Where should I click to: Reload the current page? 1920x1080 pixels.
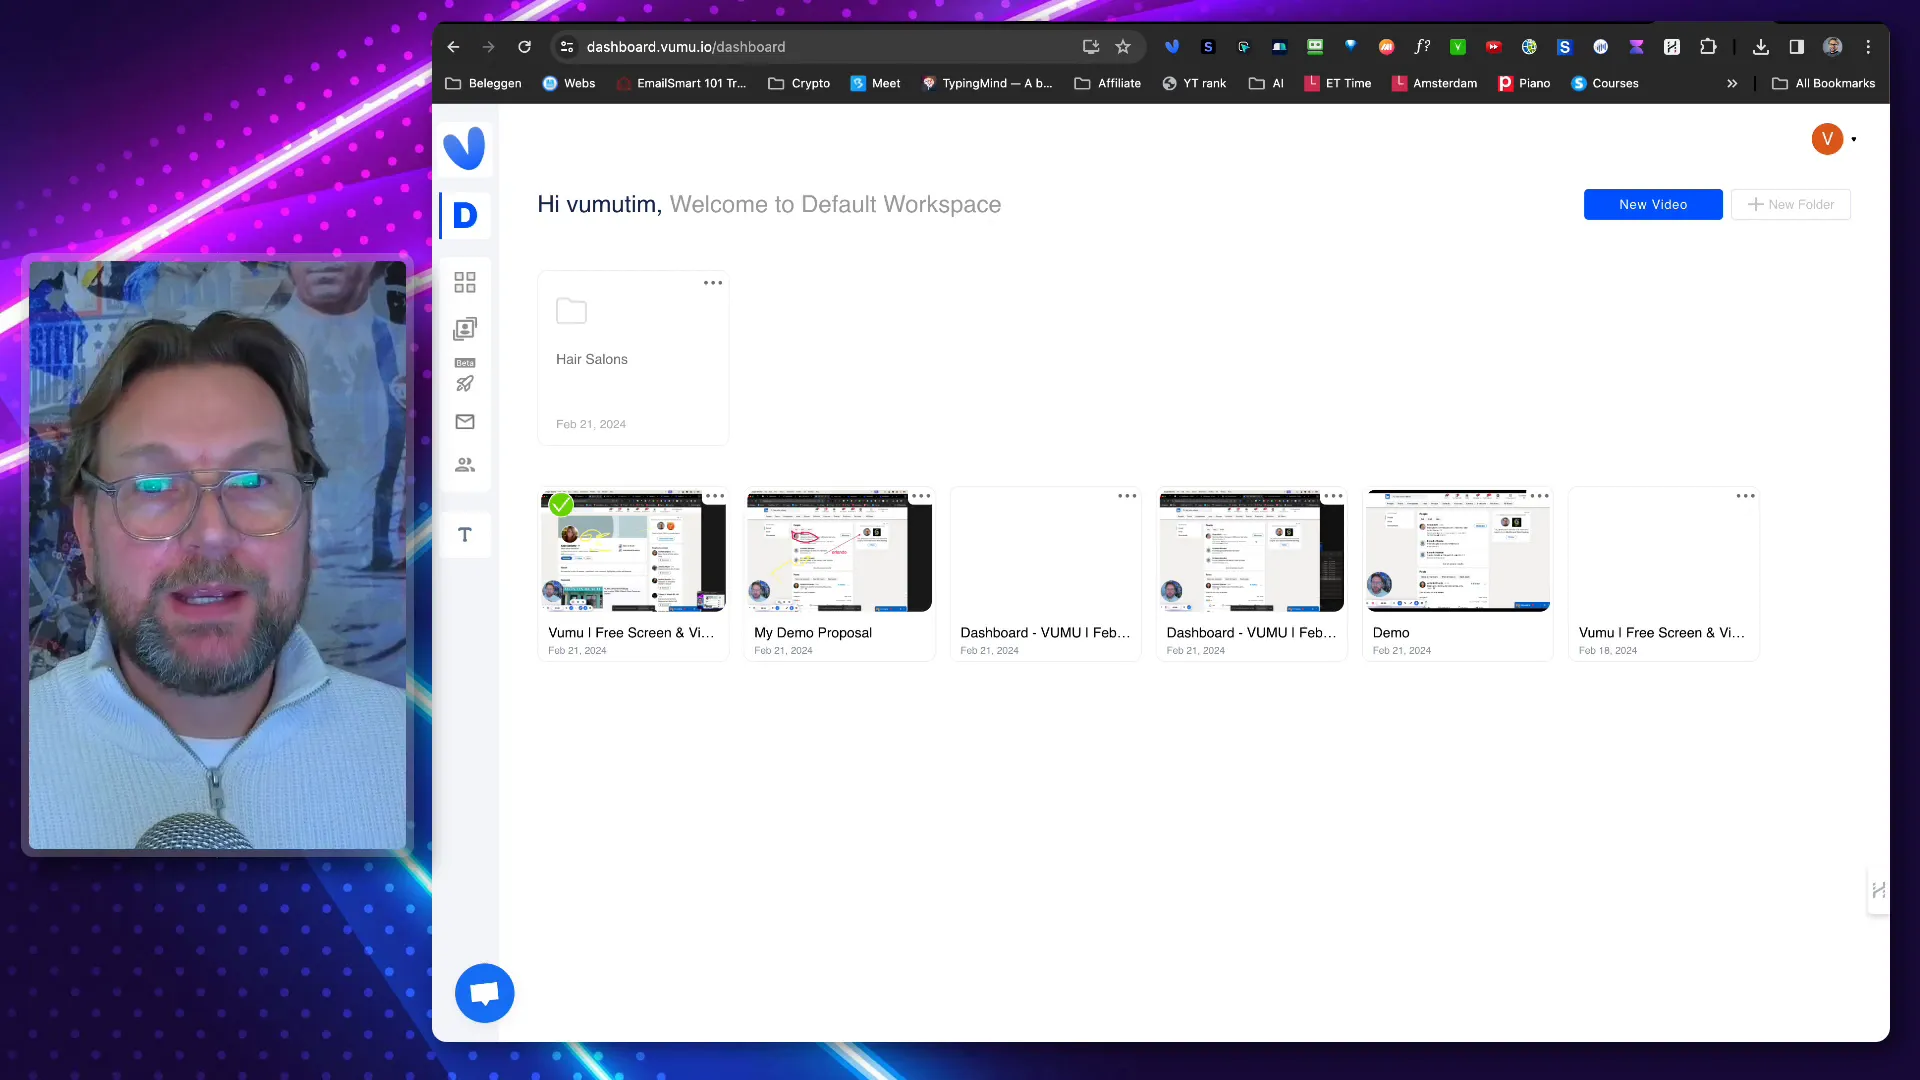tap(524, 47)
